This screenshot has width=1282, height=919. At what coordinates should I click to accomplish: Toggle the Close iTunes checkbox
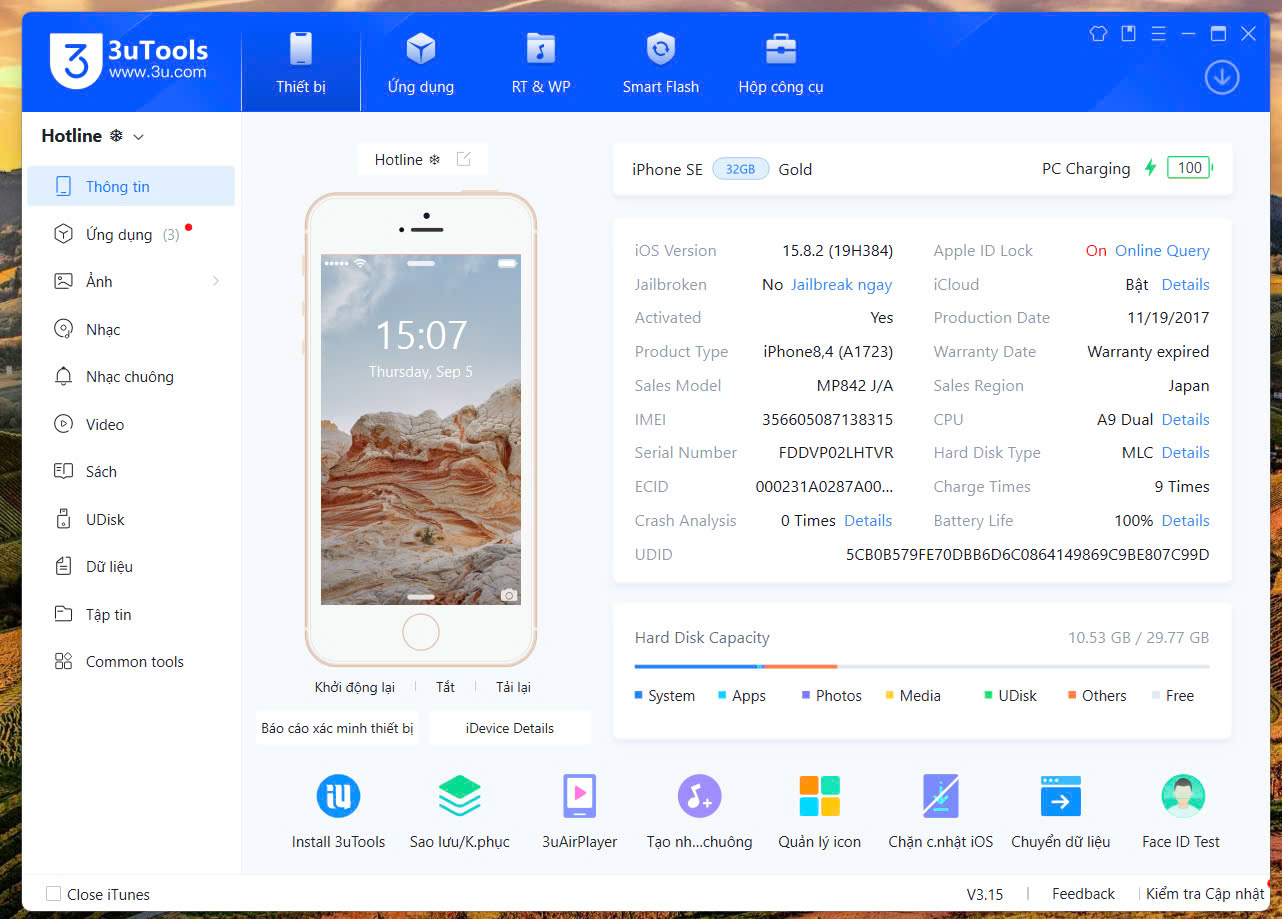[54, 894]
